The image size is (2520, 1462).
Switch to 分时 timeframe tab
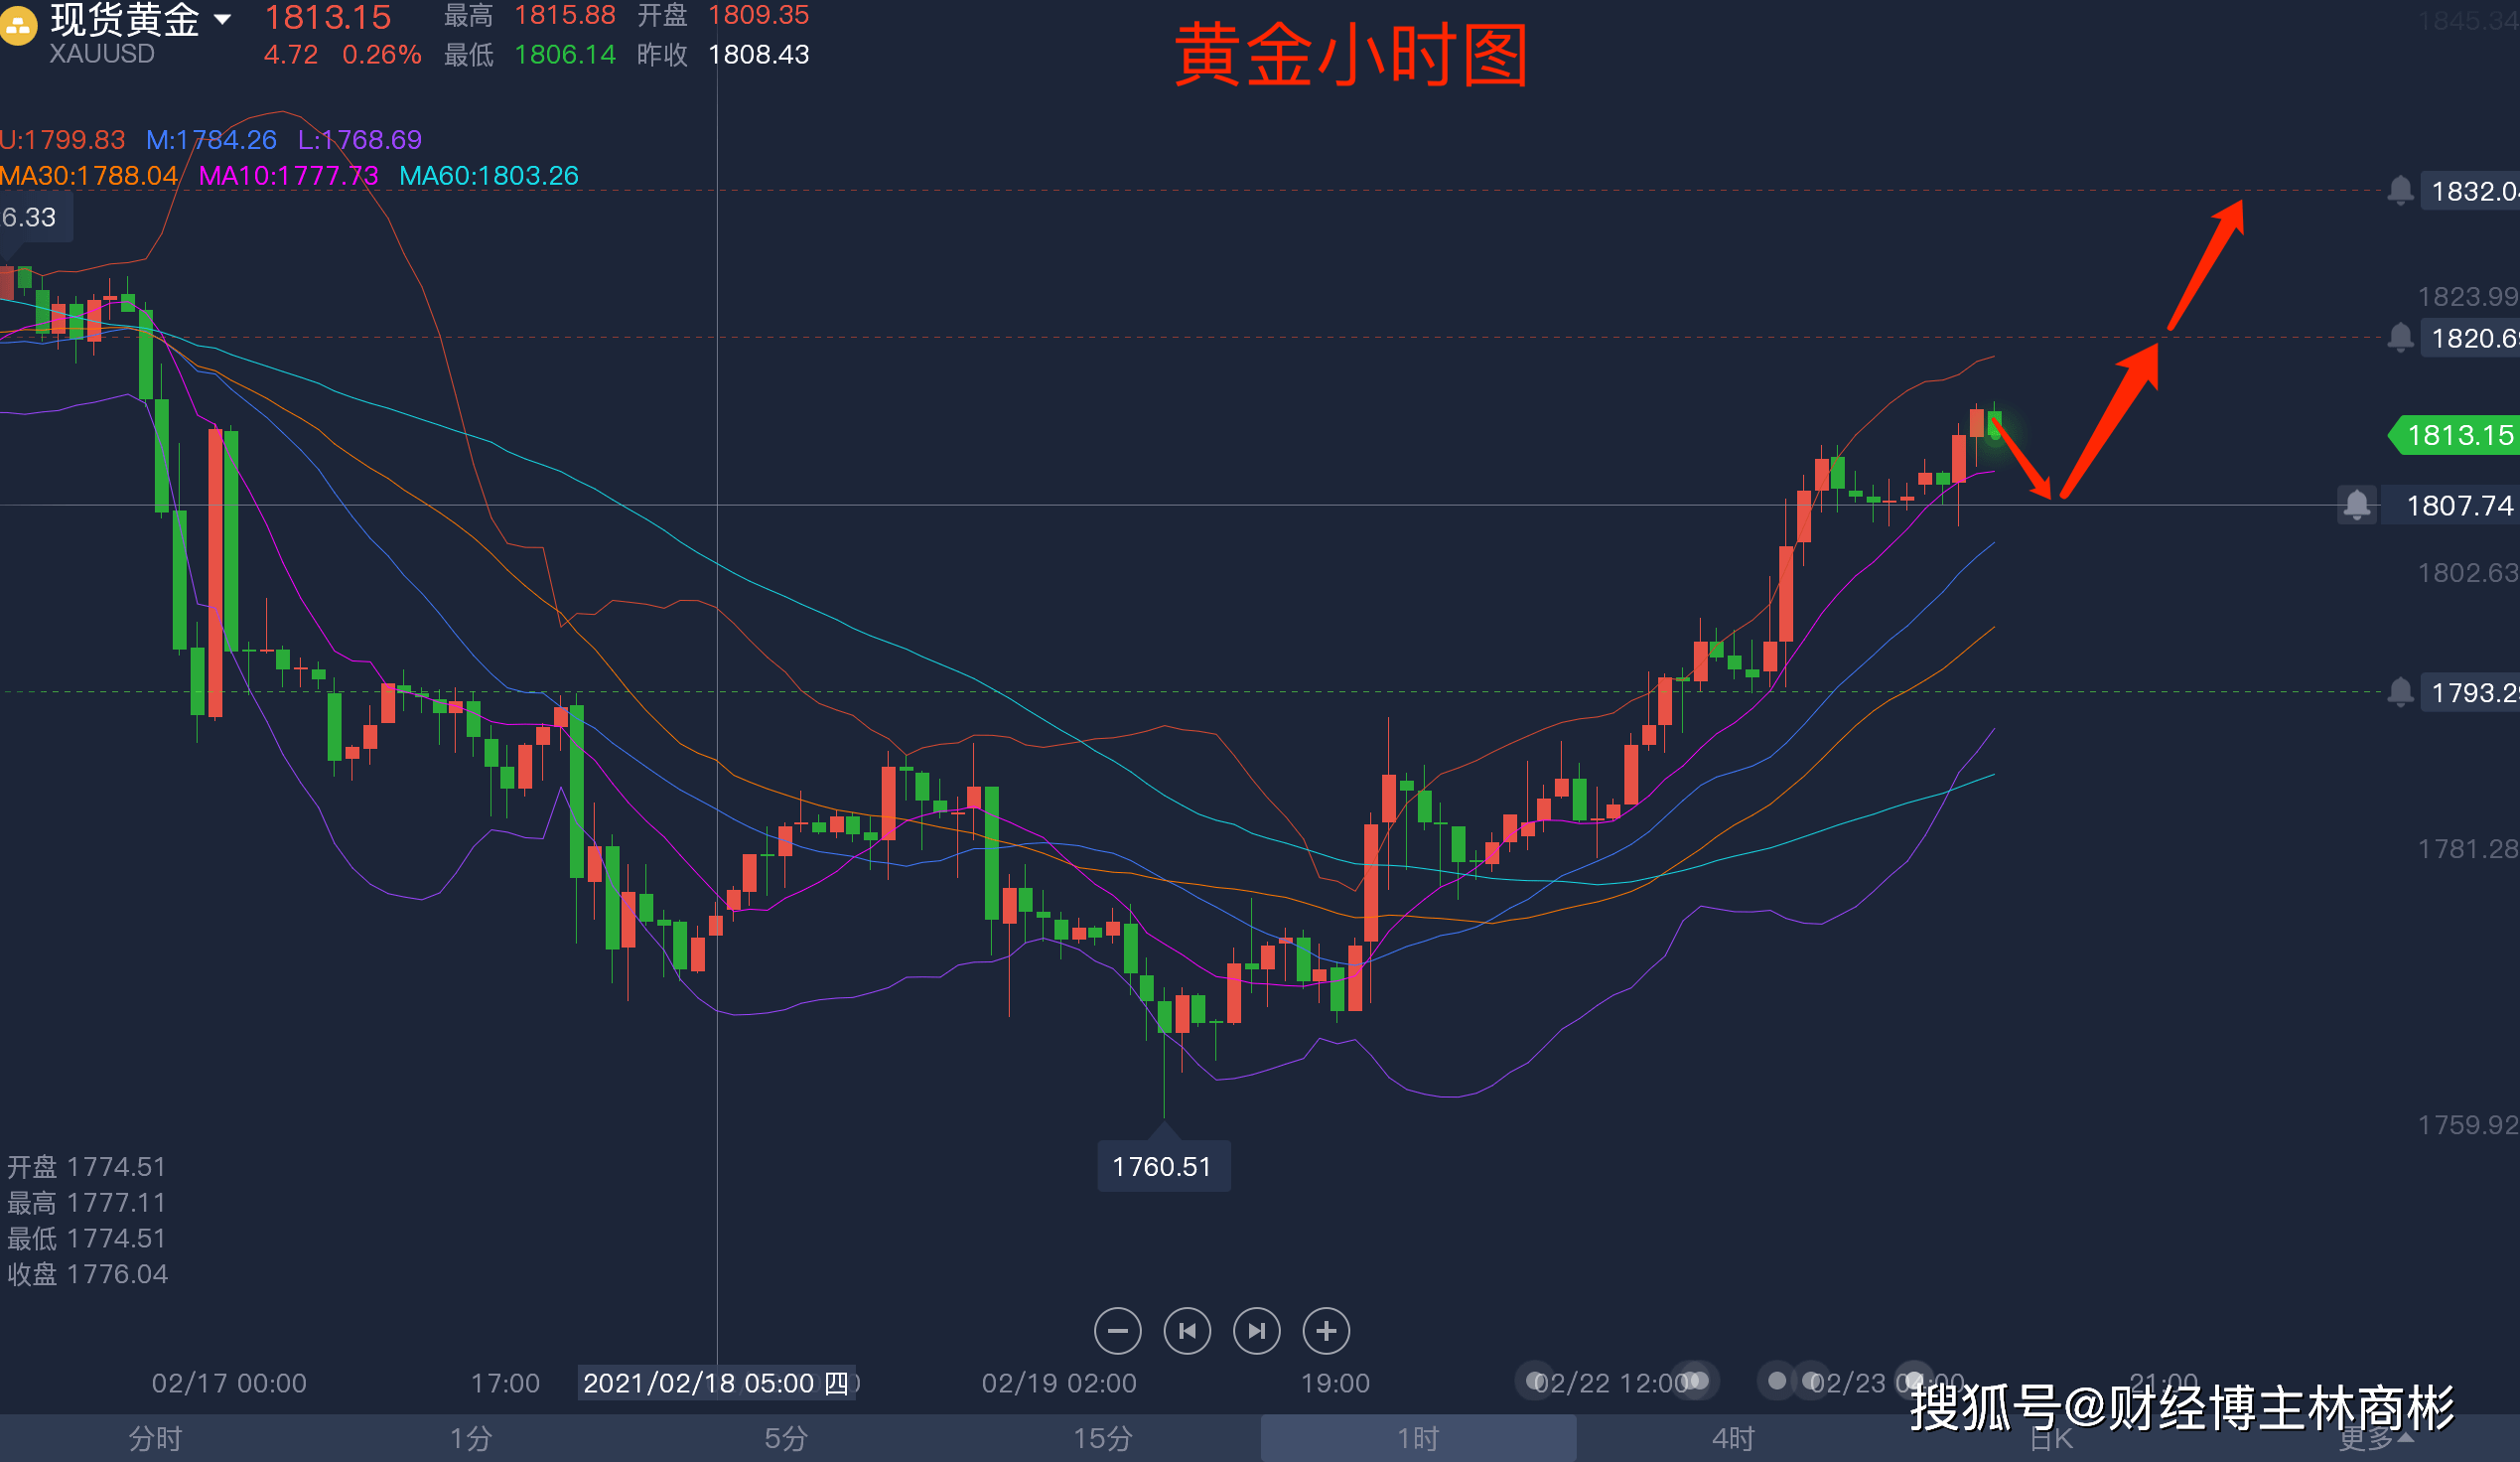(156, 1439)
